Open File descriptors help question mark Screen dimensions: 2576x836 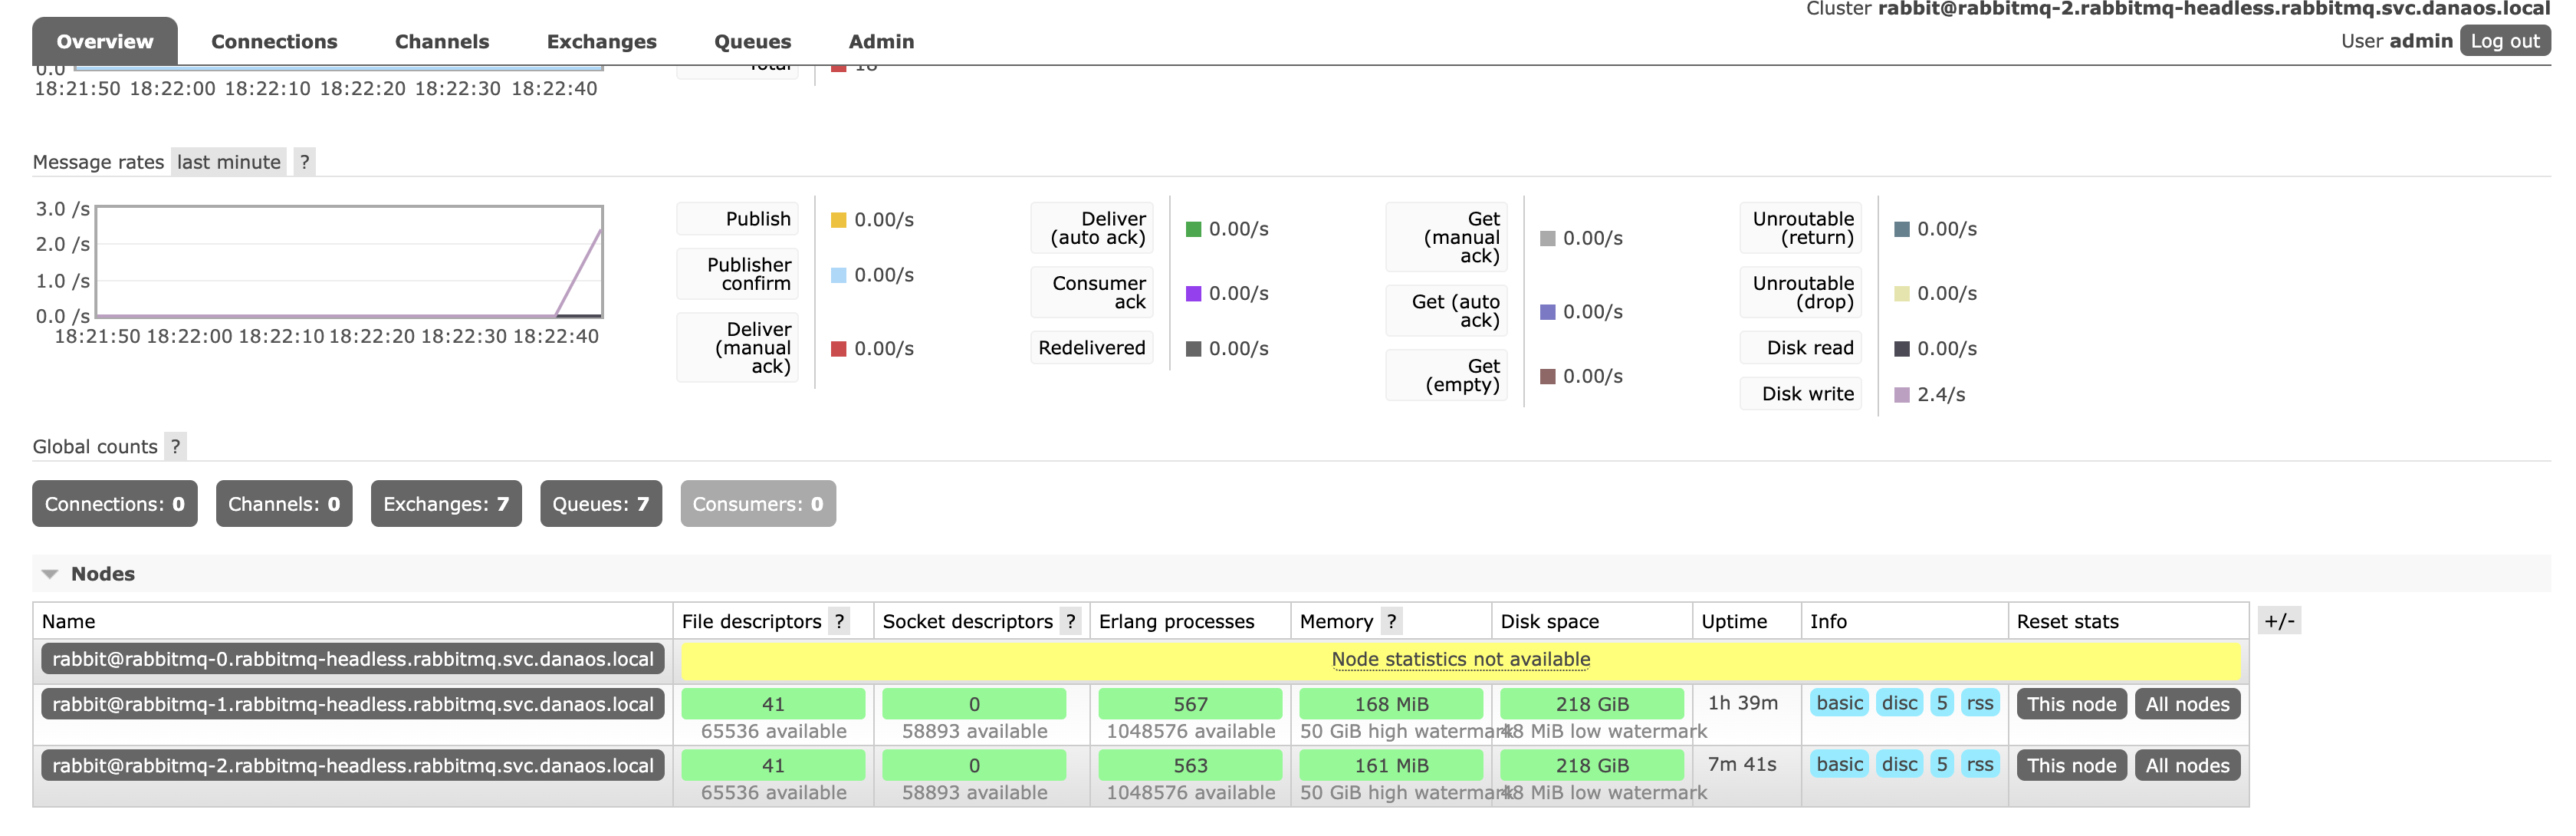(x=839, y=622)
